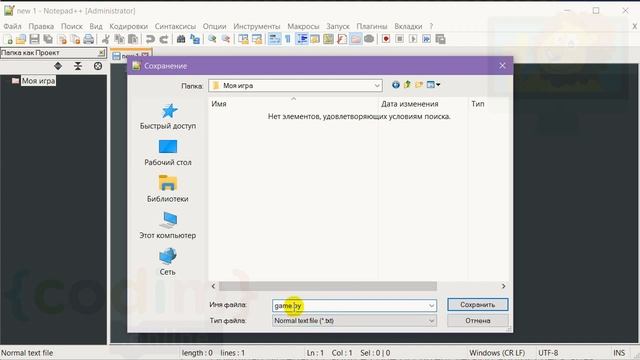
Task: Close the Папка как Проект panel
Action: 101,53
